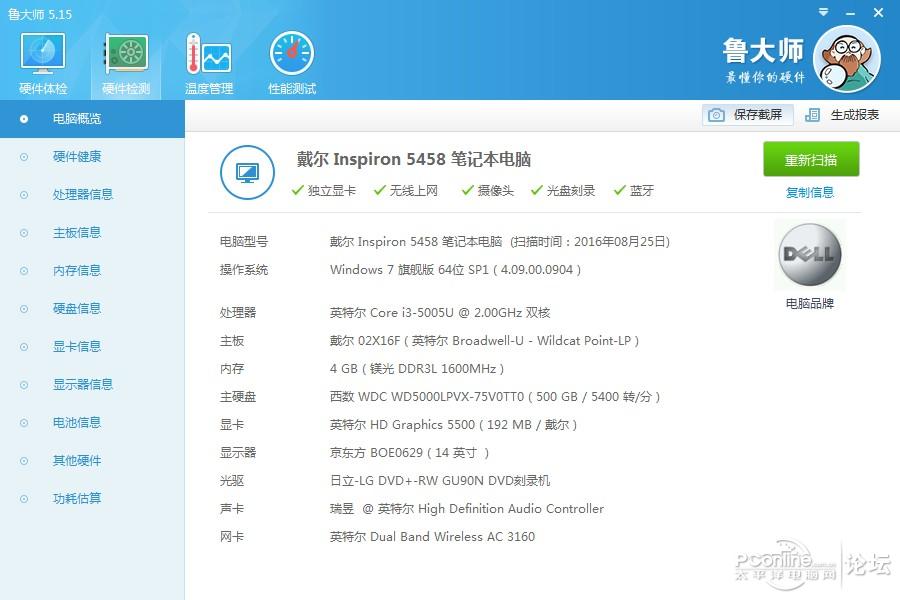Screen dimensions: 900x600
Task: Click the 戴尔 02X16F motherboard value
Action: pyautogui.click(x=484, y=340)
